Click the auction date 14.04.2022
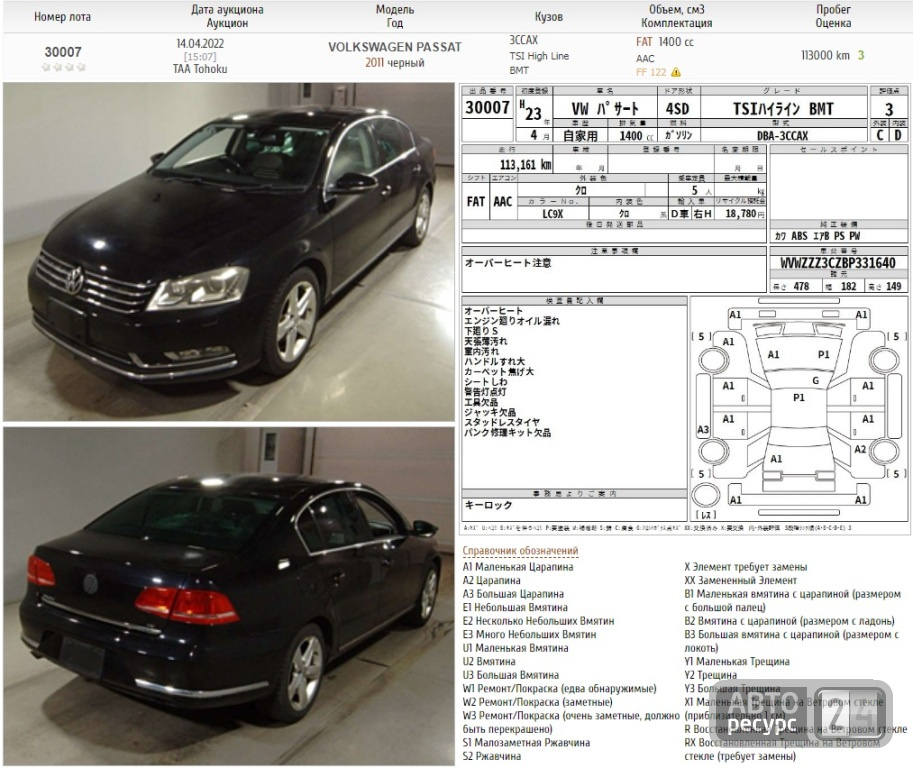The image size is (913, 768). click(x=200, y=44)
